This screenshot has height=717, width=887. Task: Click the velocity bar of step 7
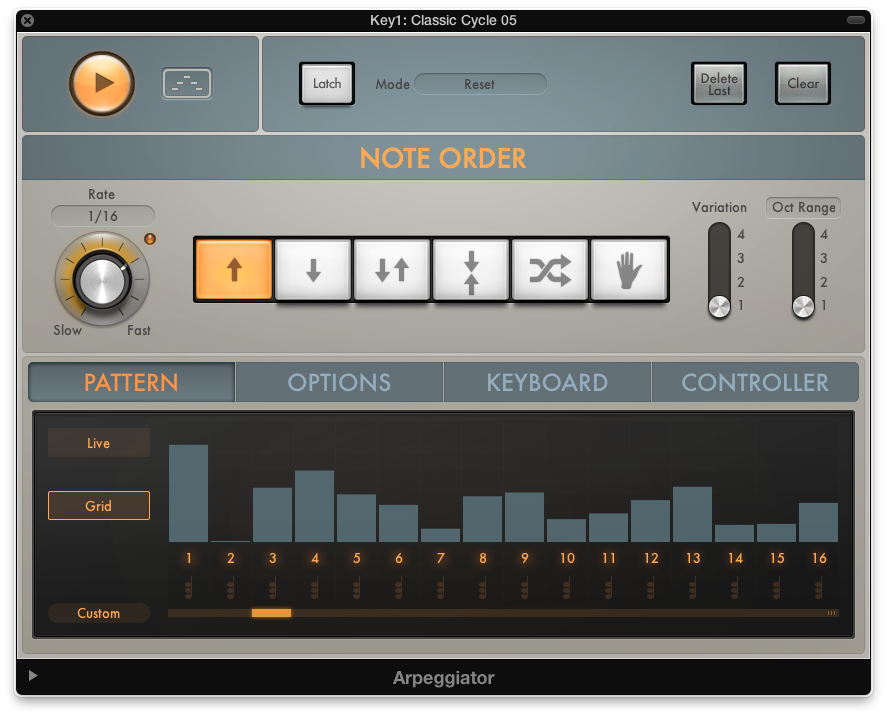441,535
